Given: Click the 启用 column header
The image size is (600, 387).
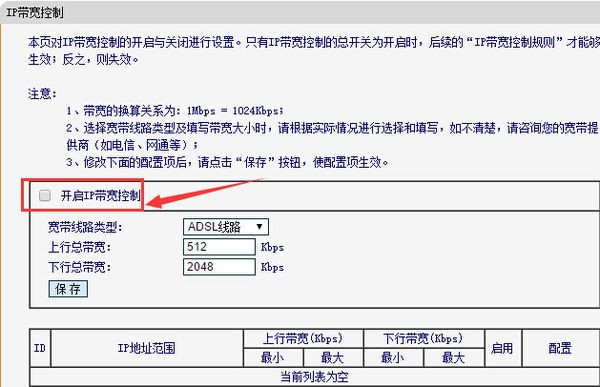Looking at the screenshot, I should coord(502,348).
